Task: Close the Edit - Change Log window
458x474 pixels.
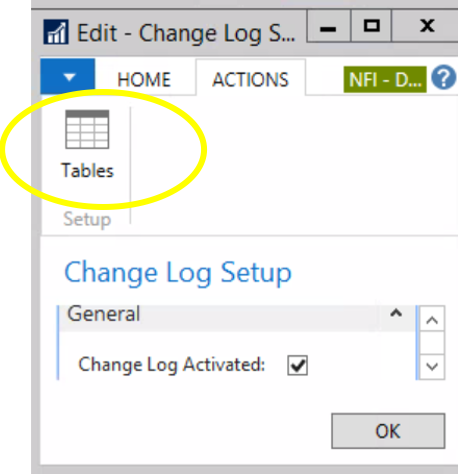Action: point(427,26)
